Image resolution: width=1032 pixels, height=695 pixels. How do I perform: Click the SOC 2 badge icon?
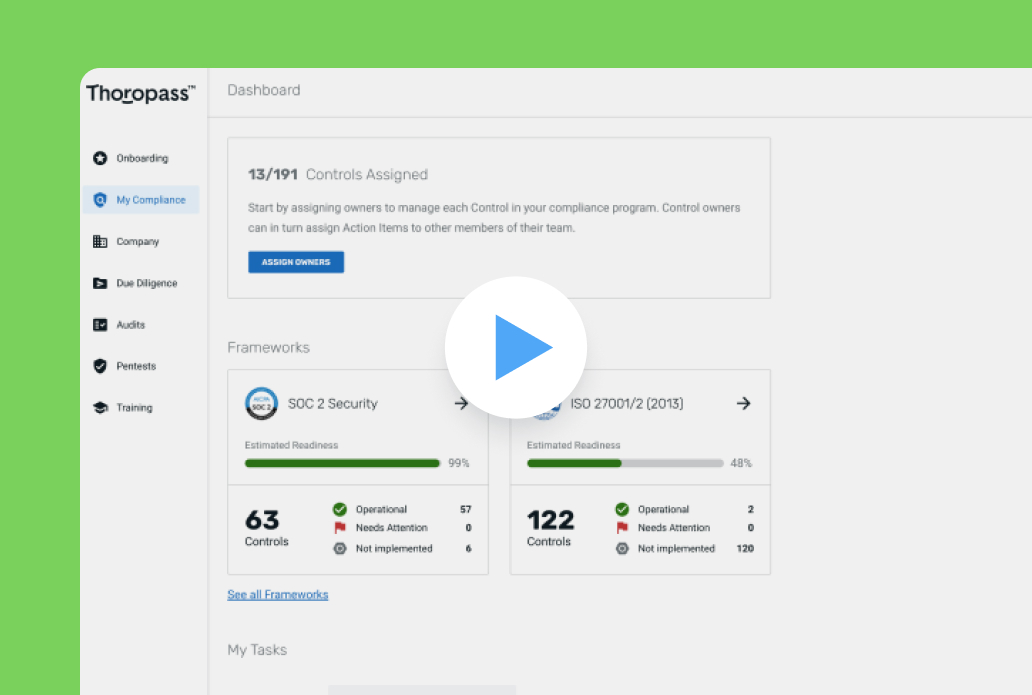click(261, 403)
